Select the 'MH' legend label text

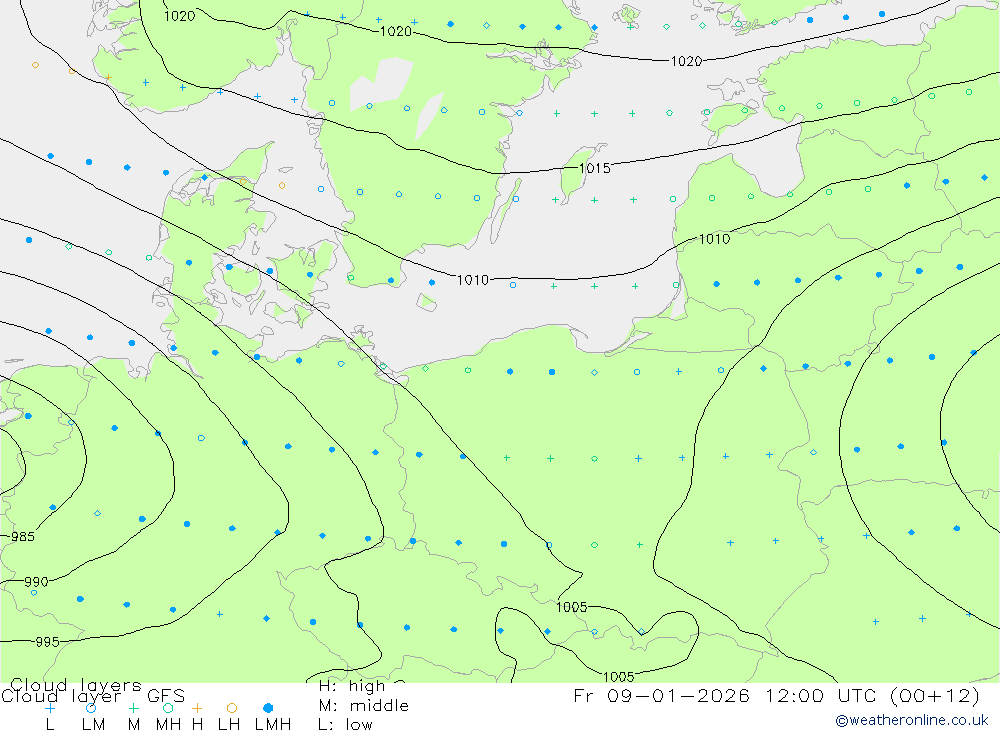[x=168, y=725]
